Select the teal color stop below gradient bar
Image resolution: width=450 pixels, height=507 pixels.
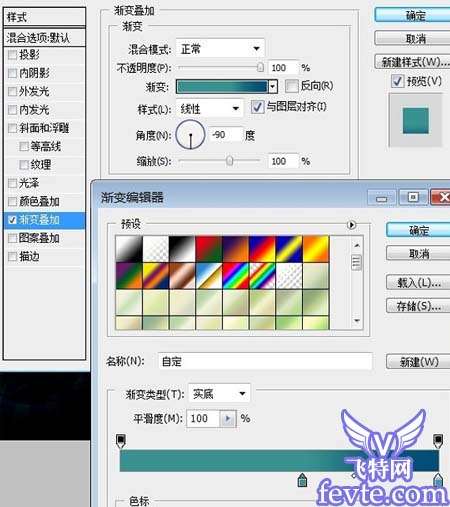[x=302, y=480]
